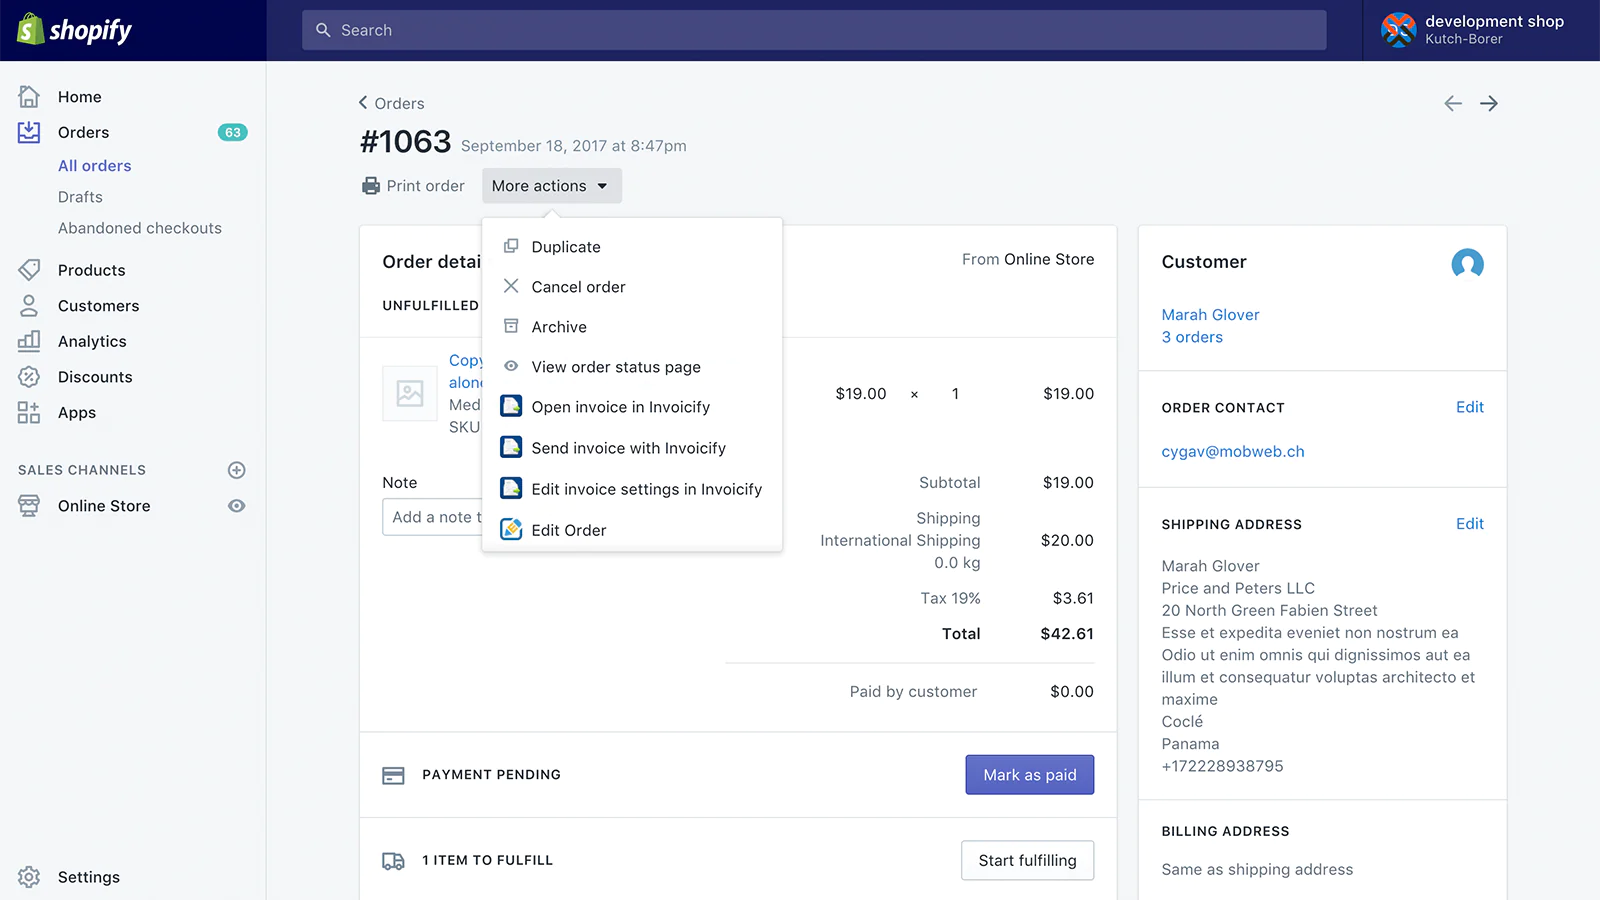Screen dimensions: 1600x900
Task: Open the Analytics icon
Action: point(29,341)
